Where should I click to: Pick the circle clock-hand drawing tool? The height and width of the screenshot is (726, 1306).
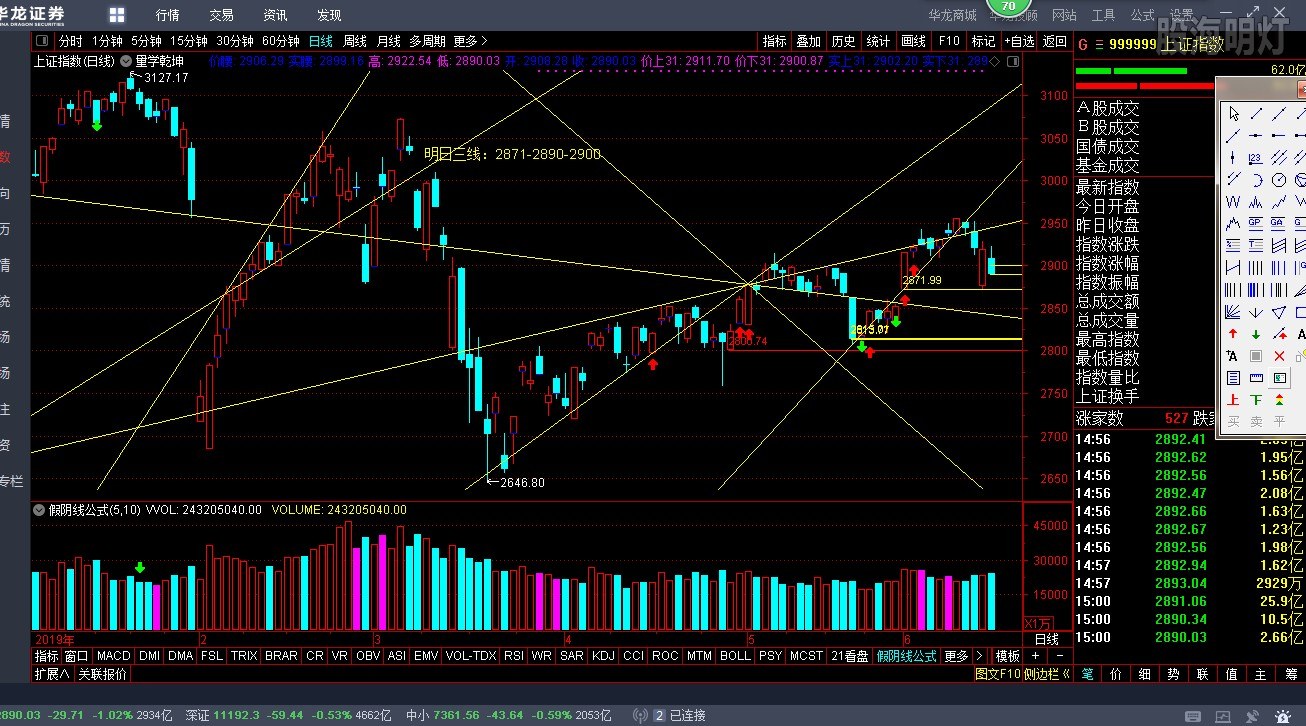(x=1279, y=180)
